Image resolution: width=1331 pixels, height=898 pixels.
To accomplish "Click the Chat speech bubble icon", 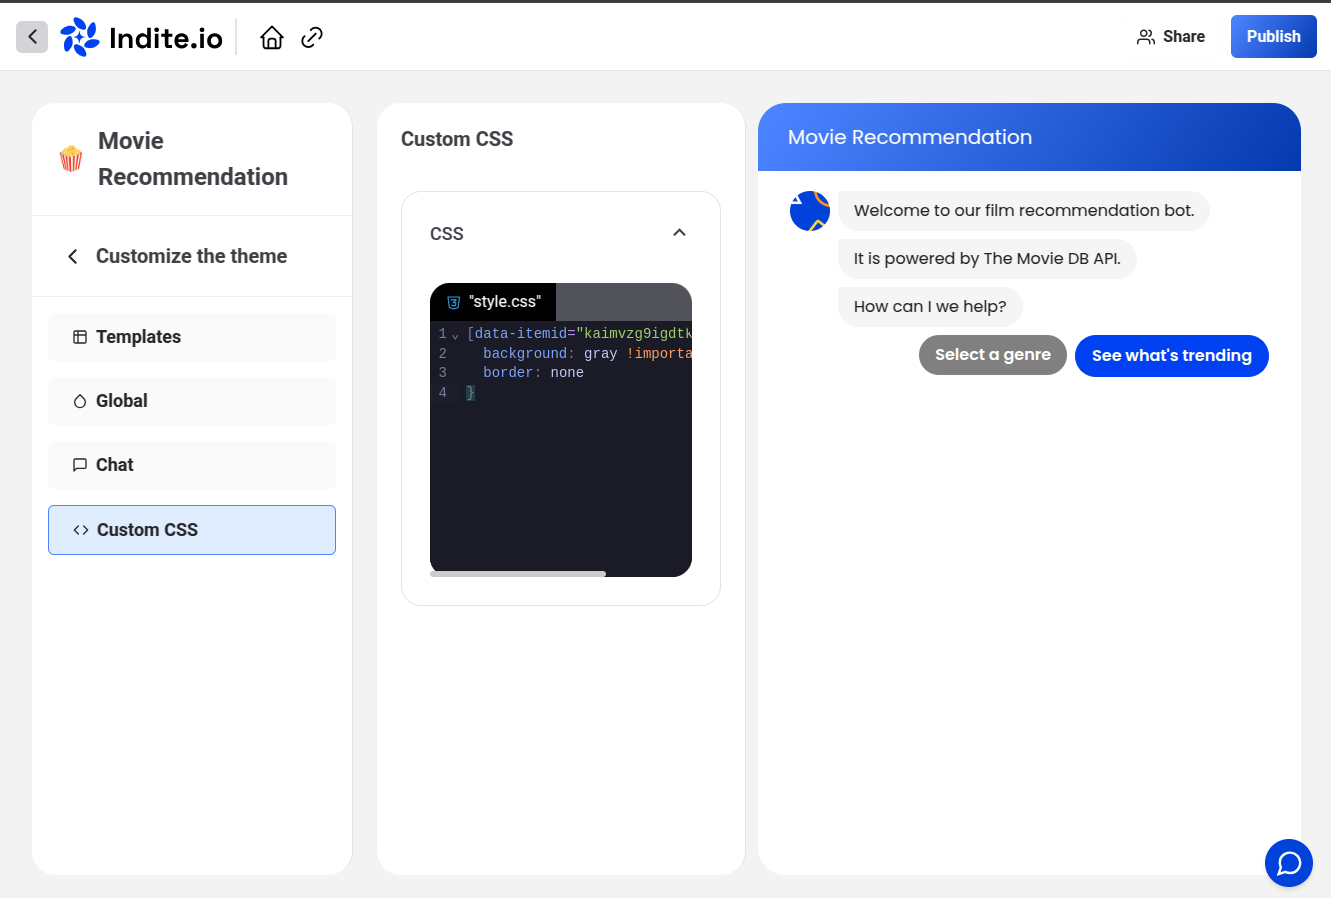I will [x=79, y=464].
